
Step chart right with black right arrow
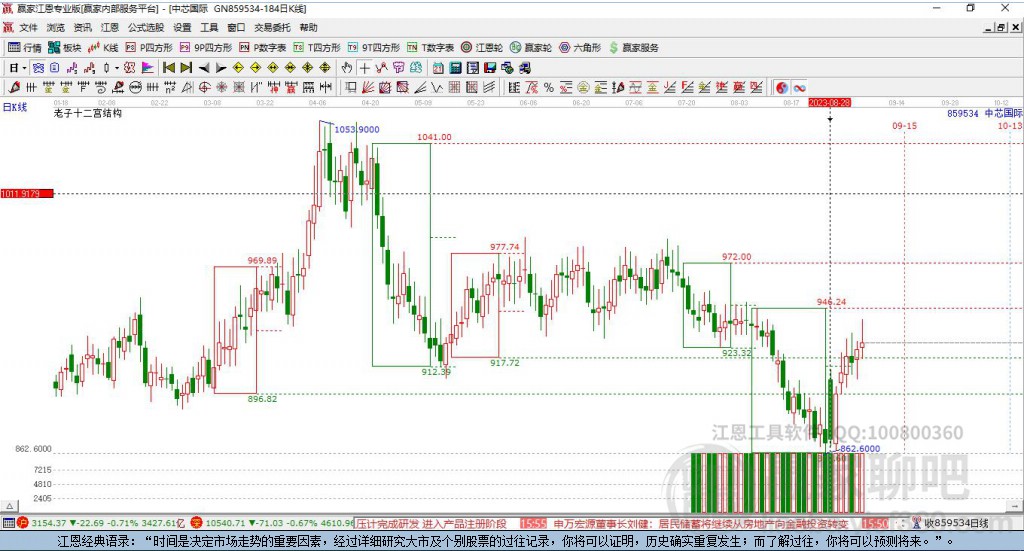tap(221, 67)
